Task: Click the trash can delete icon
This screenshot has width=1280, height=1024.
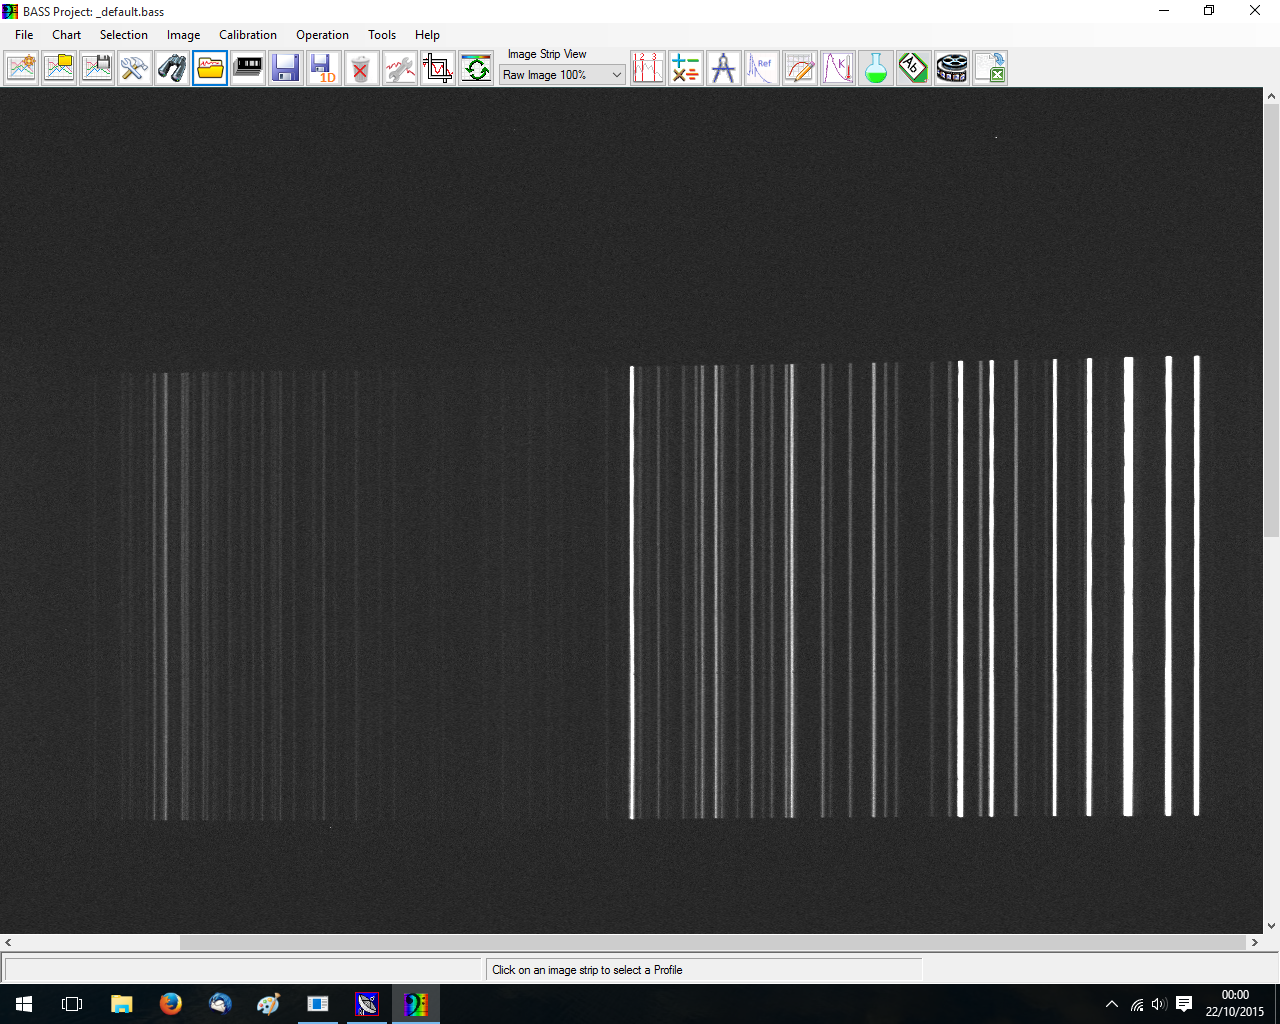Action: (x=361, y=69)
